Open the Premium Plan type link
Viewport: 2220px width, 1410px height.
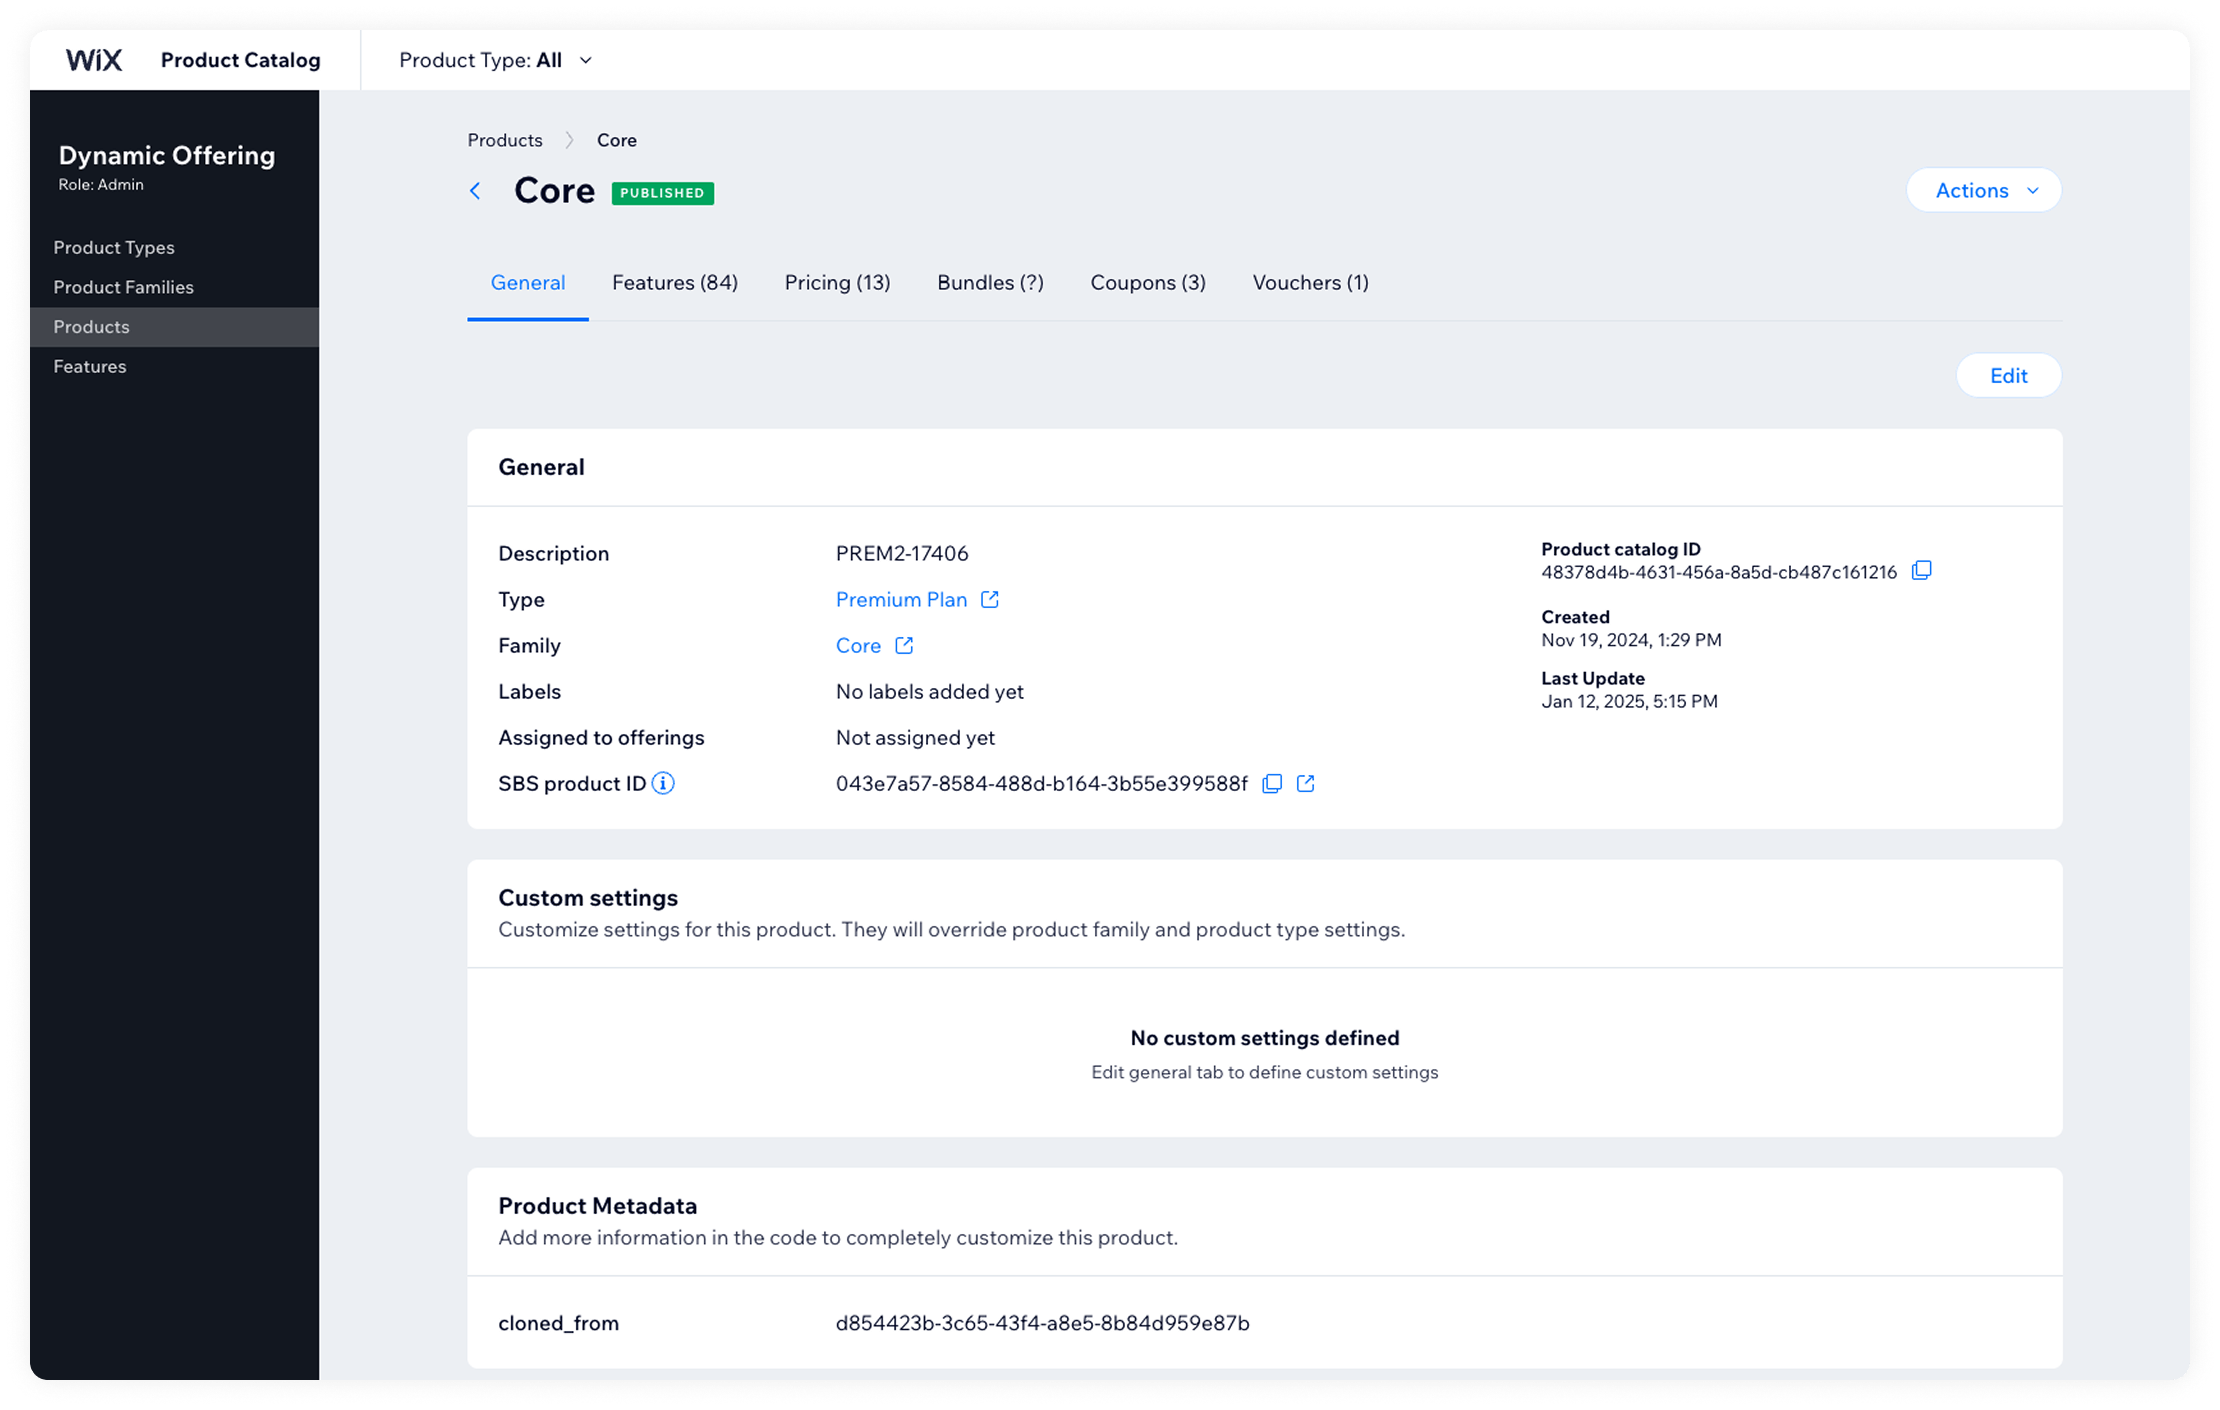901,600
